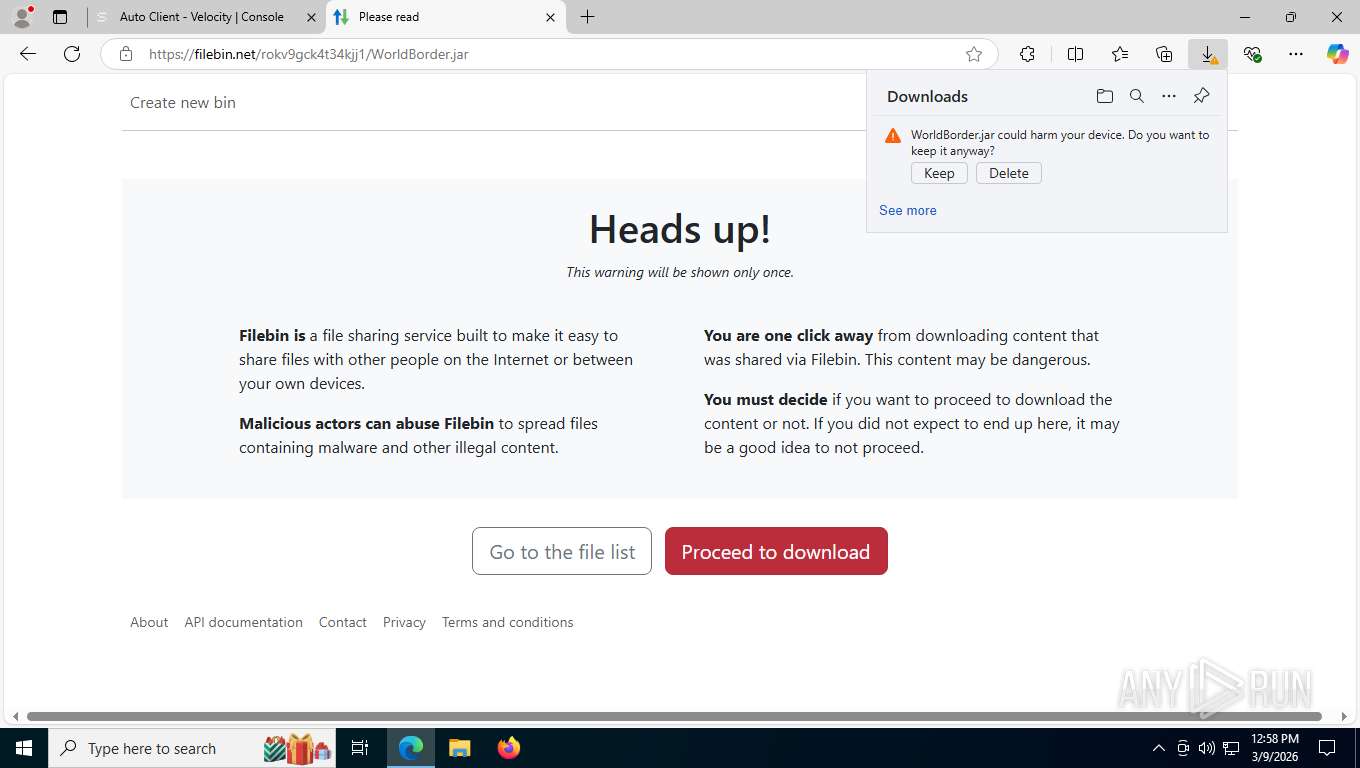Open Collections icon in toolbar
1360x768 pixels.
click(x=1164, y=54)
